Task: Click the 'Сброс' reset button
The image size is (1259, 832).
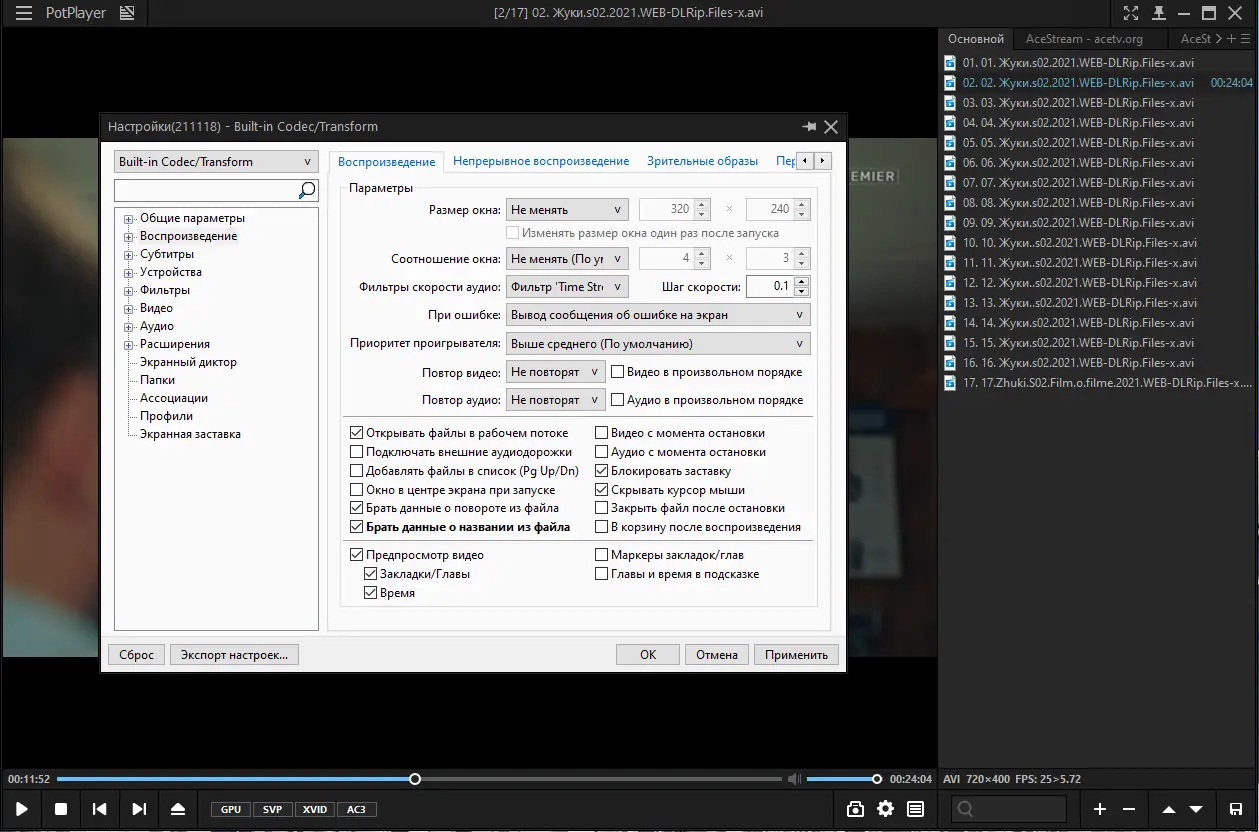Action: 136,655
